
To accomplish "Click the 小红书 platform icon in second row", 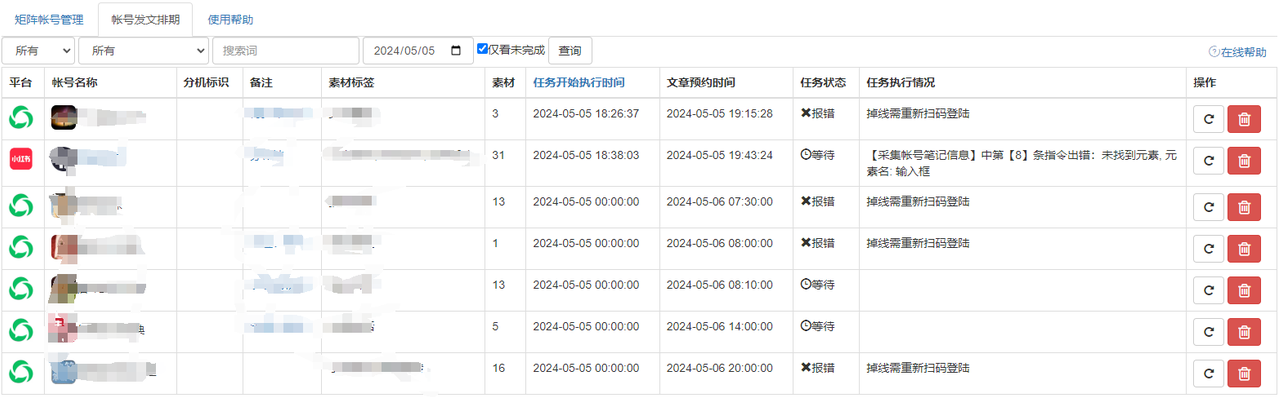I will click(x=21, y=159).
